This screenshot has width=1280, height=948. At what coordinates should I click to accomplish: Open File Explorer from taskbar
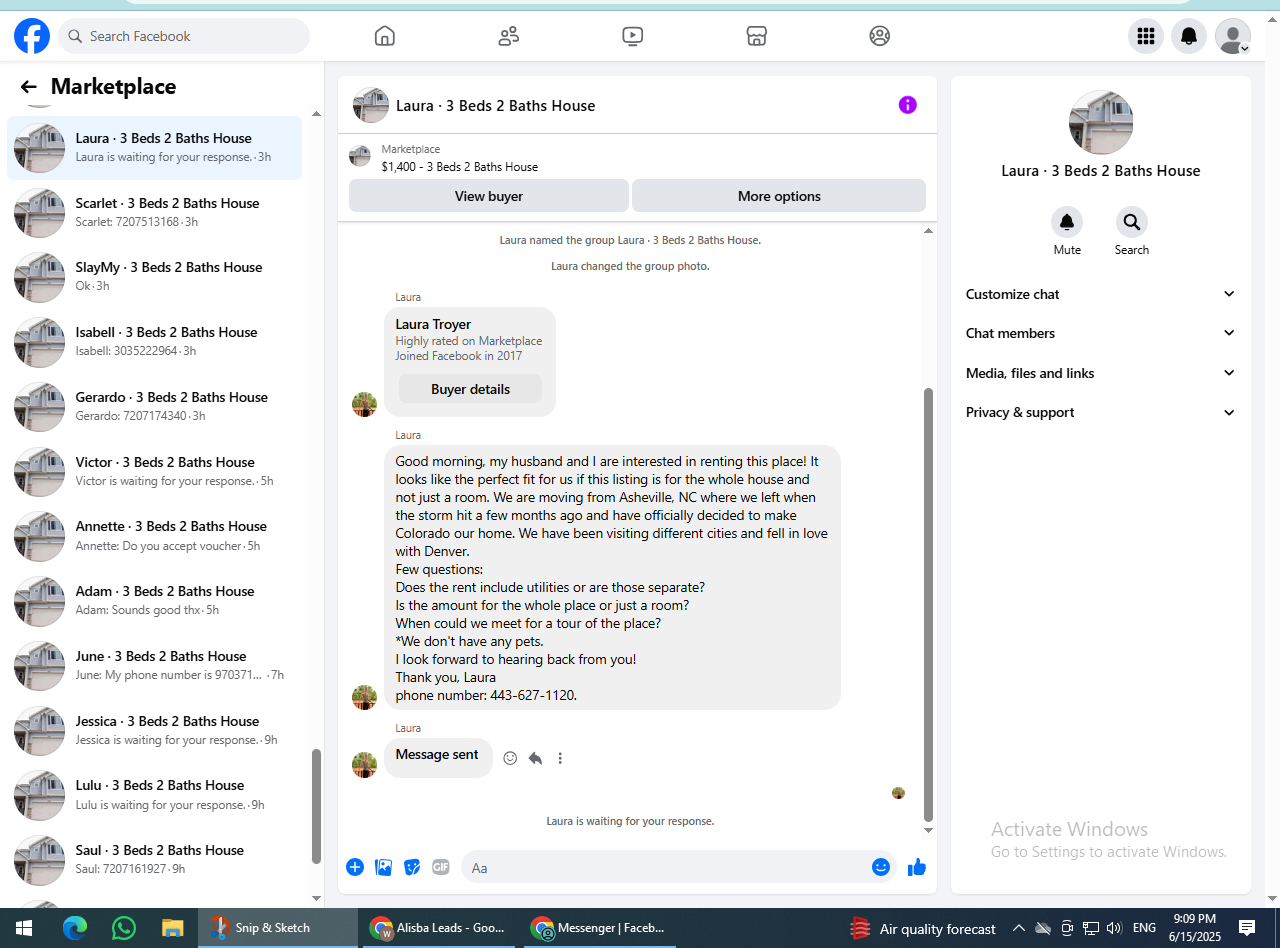(x=173, y=928)
